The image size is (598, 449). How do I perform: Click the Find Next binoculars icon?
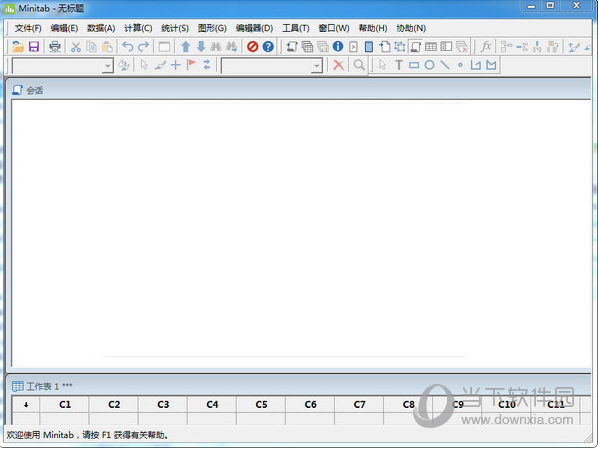[x=231, y=47]
